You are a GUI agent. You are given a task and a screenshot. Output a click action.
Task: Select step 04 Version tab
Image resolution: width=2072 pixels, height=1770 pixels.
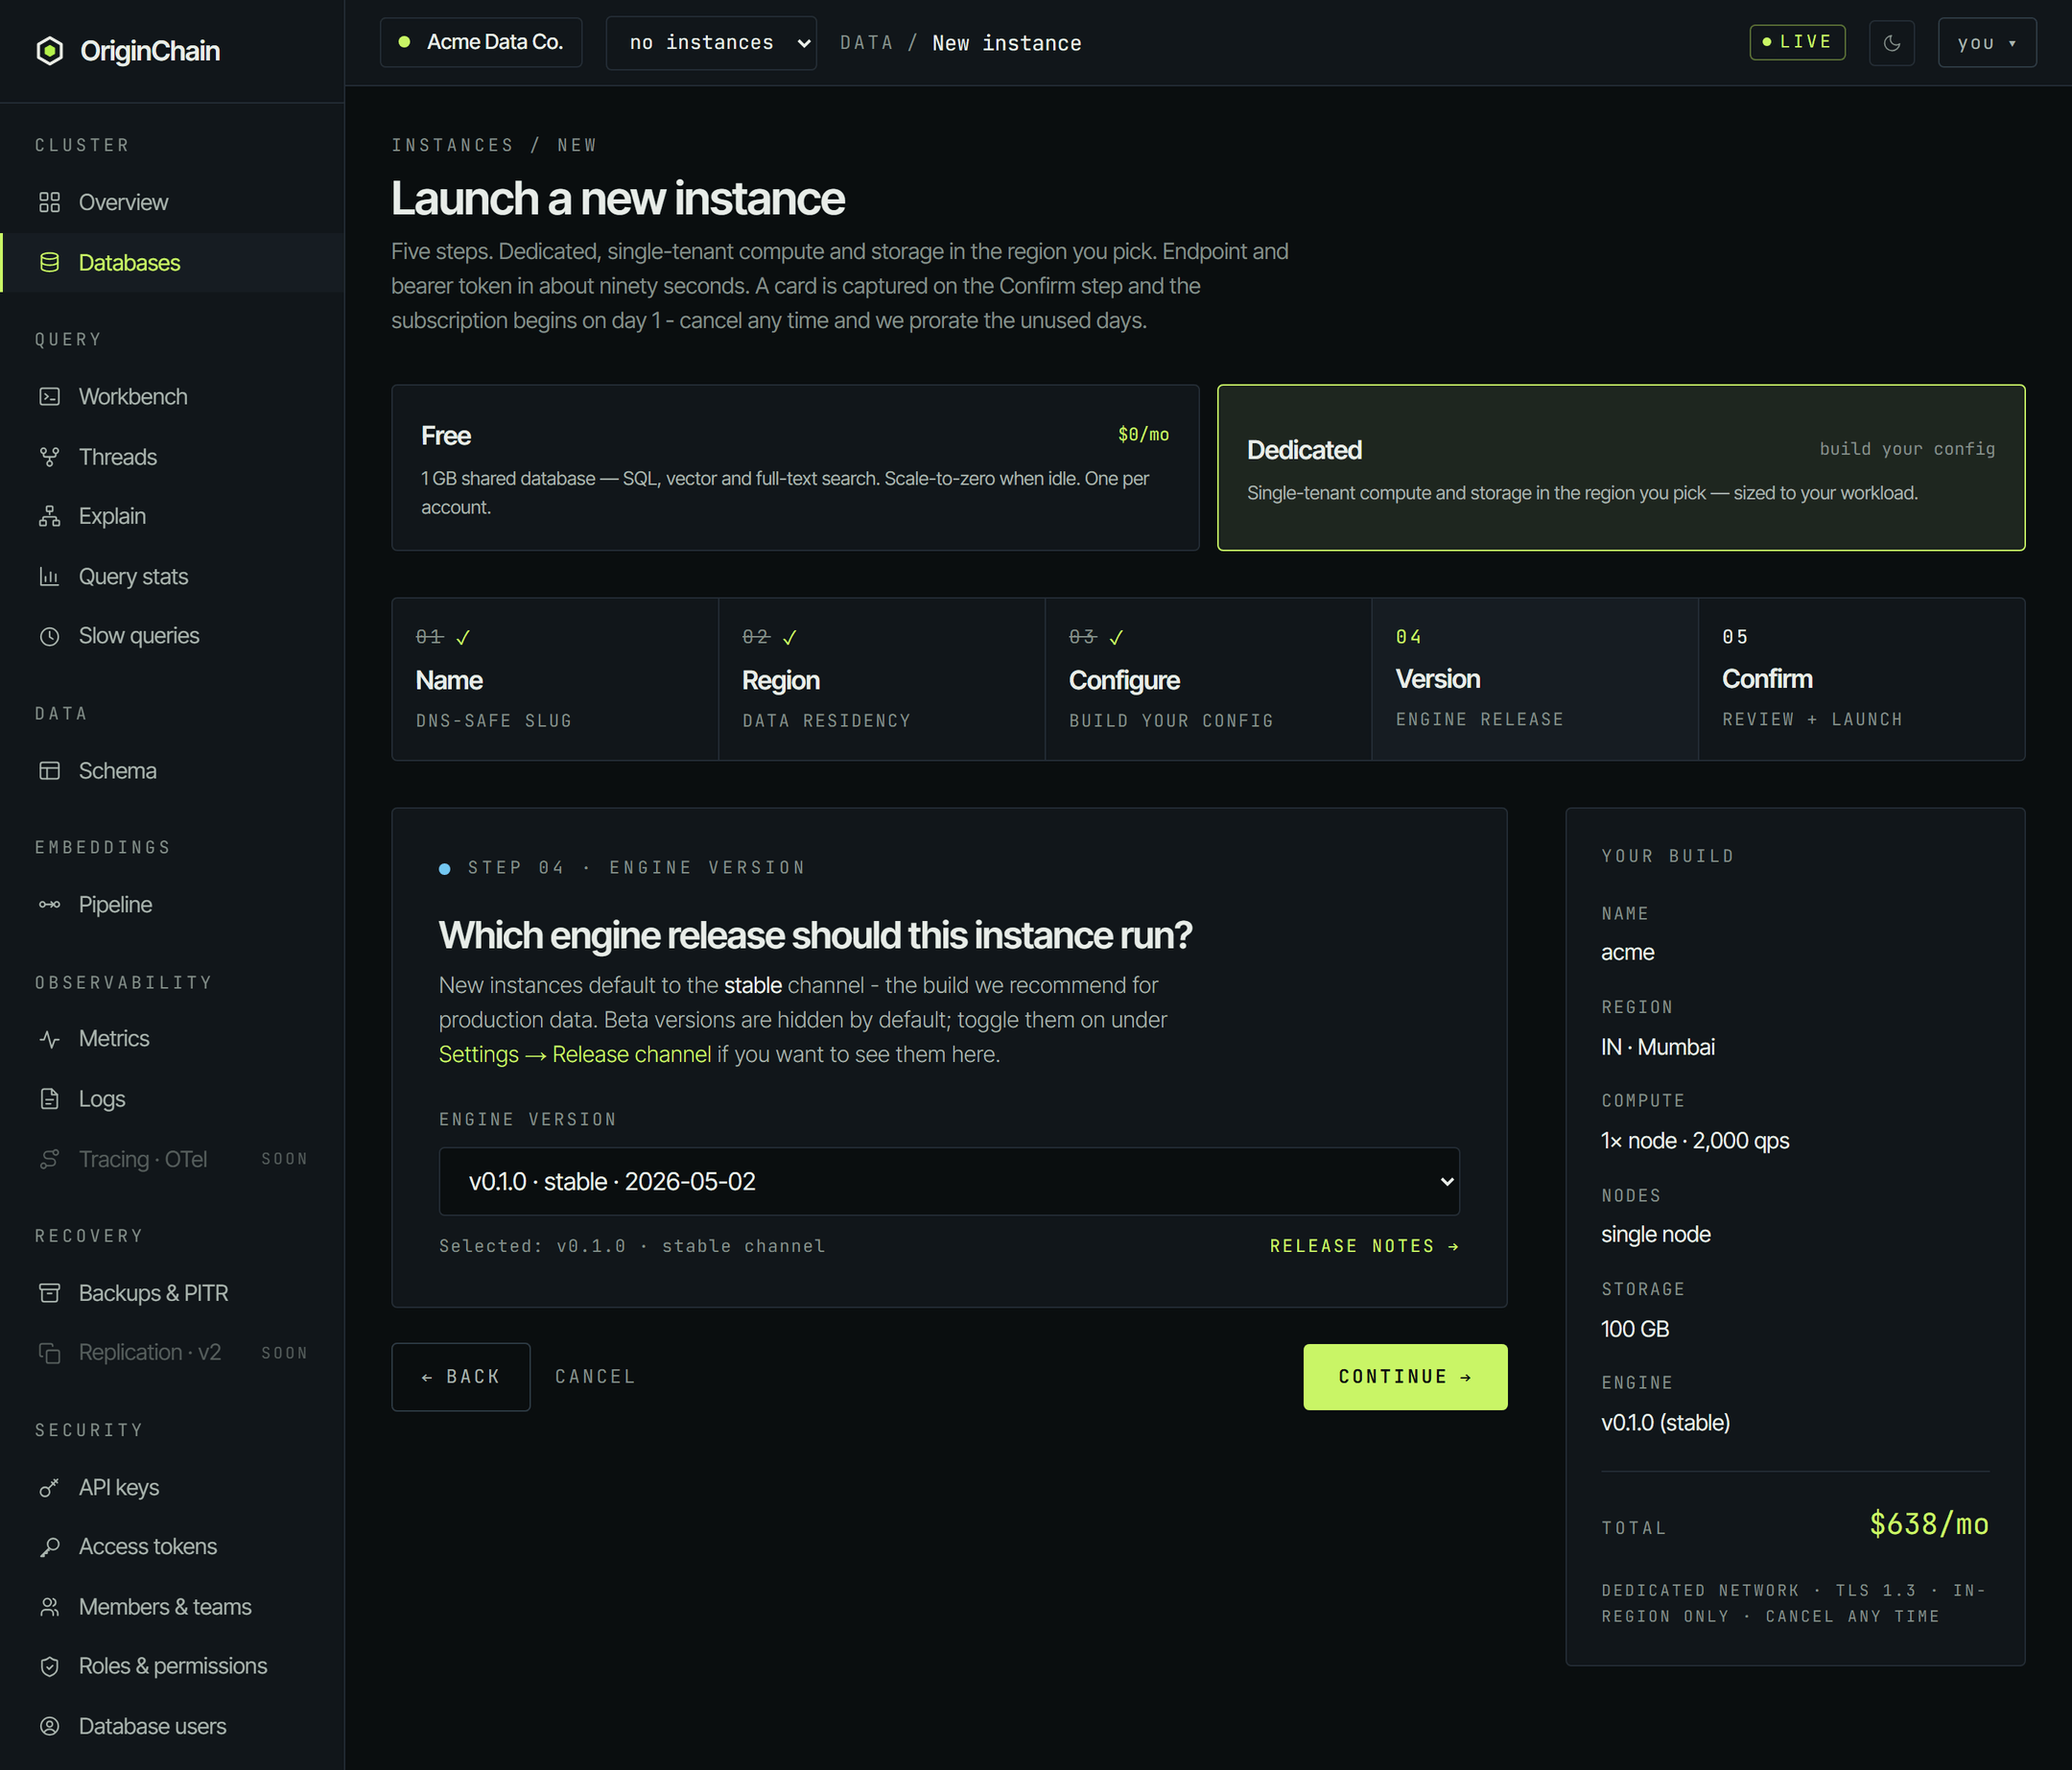coord(1535,679)
